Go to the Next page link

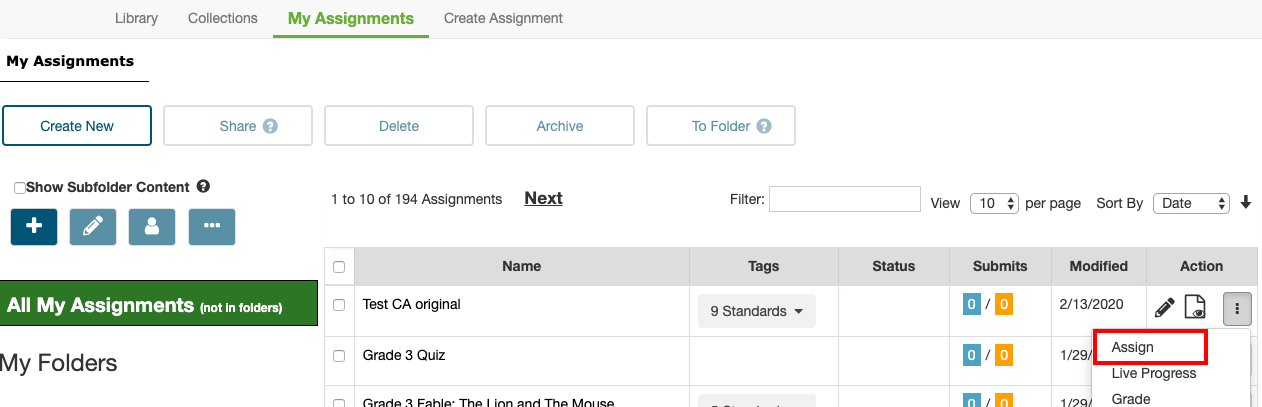[x=543, y=198]
